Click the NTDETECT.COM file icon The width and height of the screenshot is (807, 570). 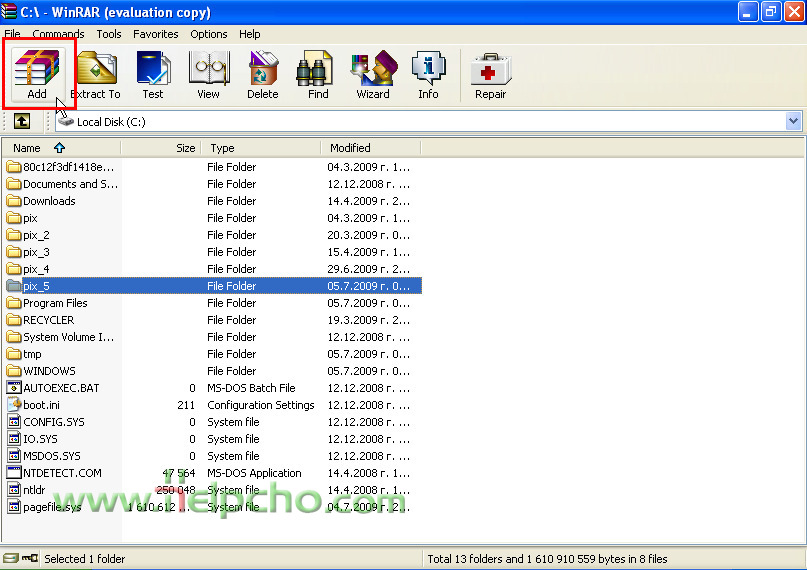(14, 473)
